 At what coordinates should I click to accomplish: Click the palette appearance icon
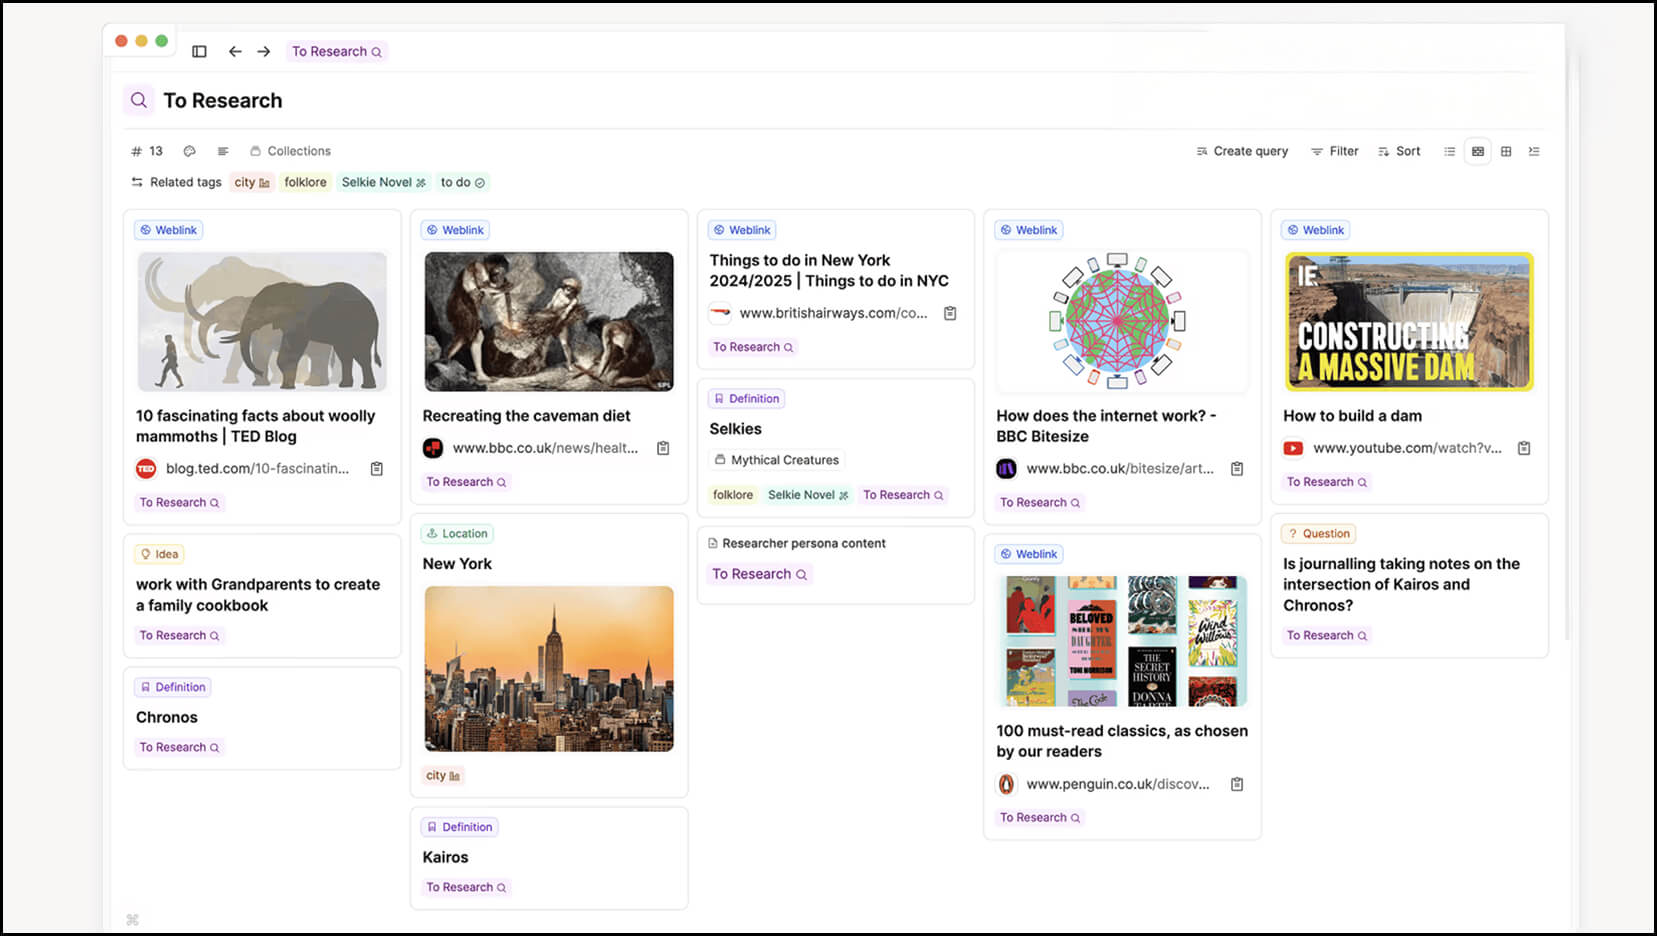pyautogui.click(x=189, y=151)
